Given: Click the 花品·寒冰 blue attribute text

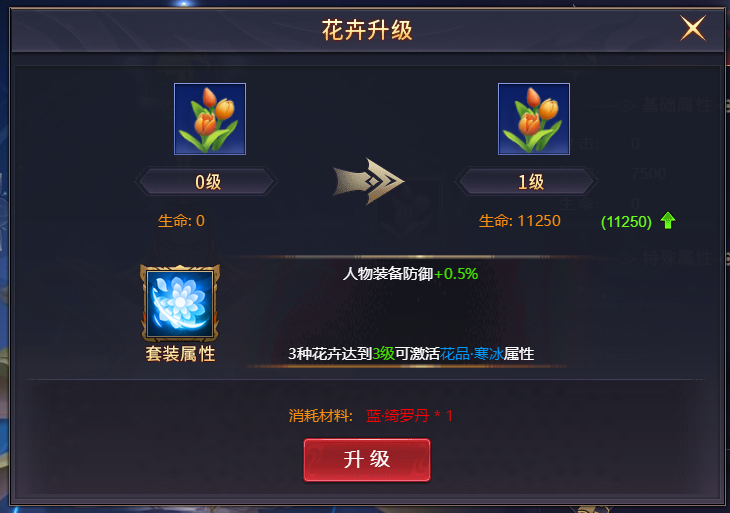Looking at the screenshot, I should [x=472, y=354].
